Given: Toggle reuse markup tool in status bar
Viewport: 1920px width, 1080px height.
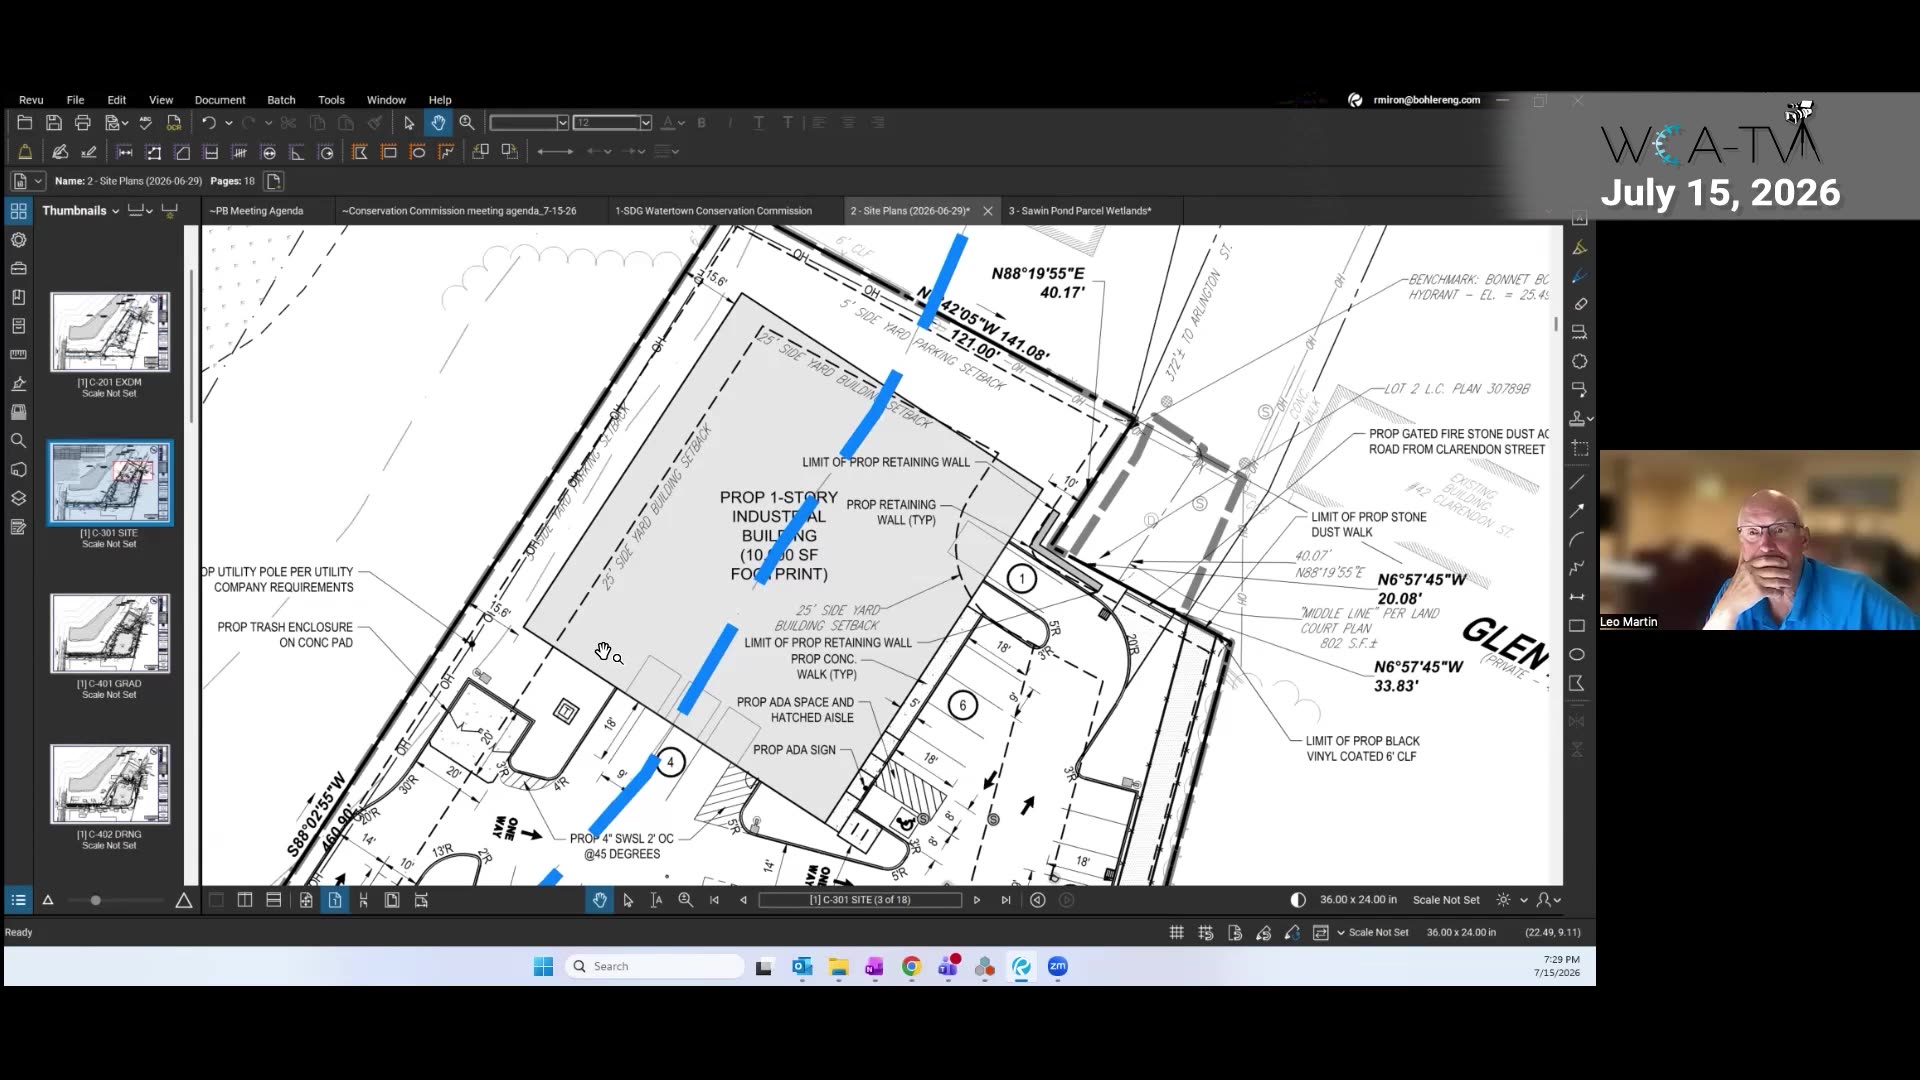Looking at the screenshot, I should 1292,933.
